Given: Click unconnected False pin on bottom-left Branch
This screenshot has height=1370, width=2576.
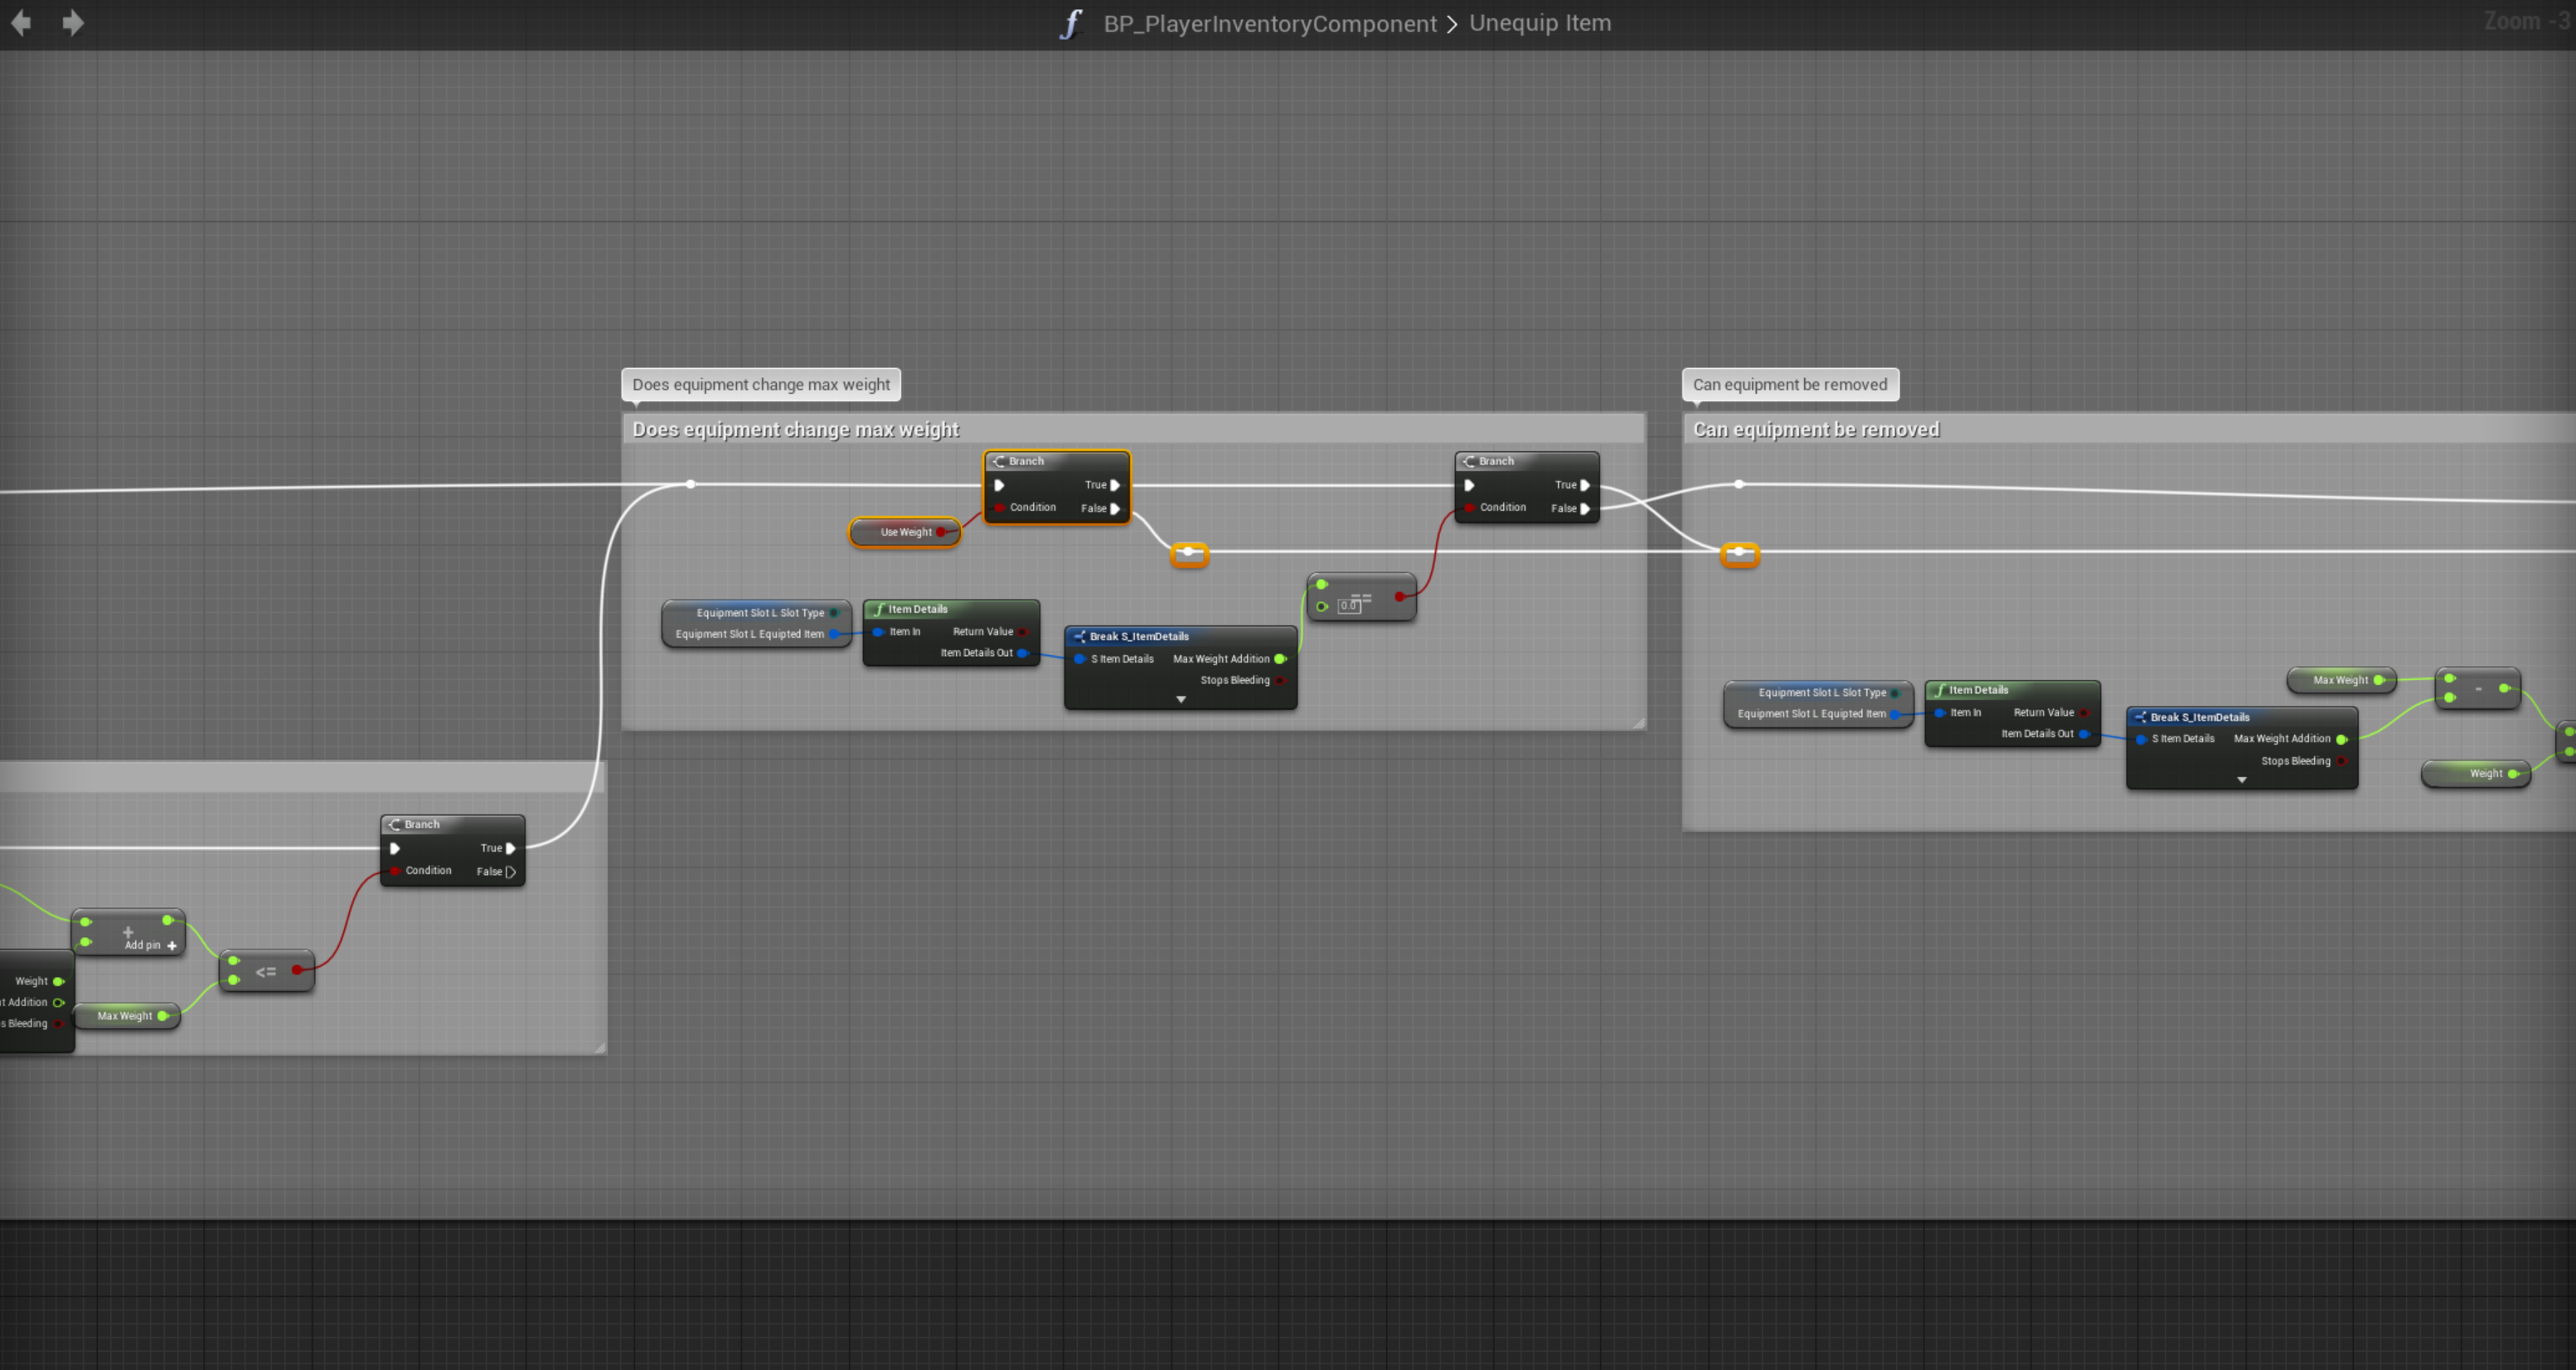Looking at the screenshot, I should click(511, 872).
